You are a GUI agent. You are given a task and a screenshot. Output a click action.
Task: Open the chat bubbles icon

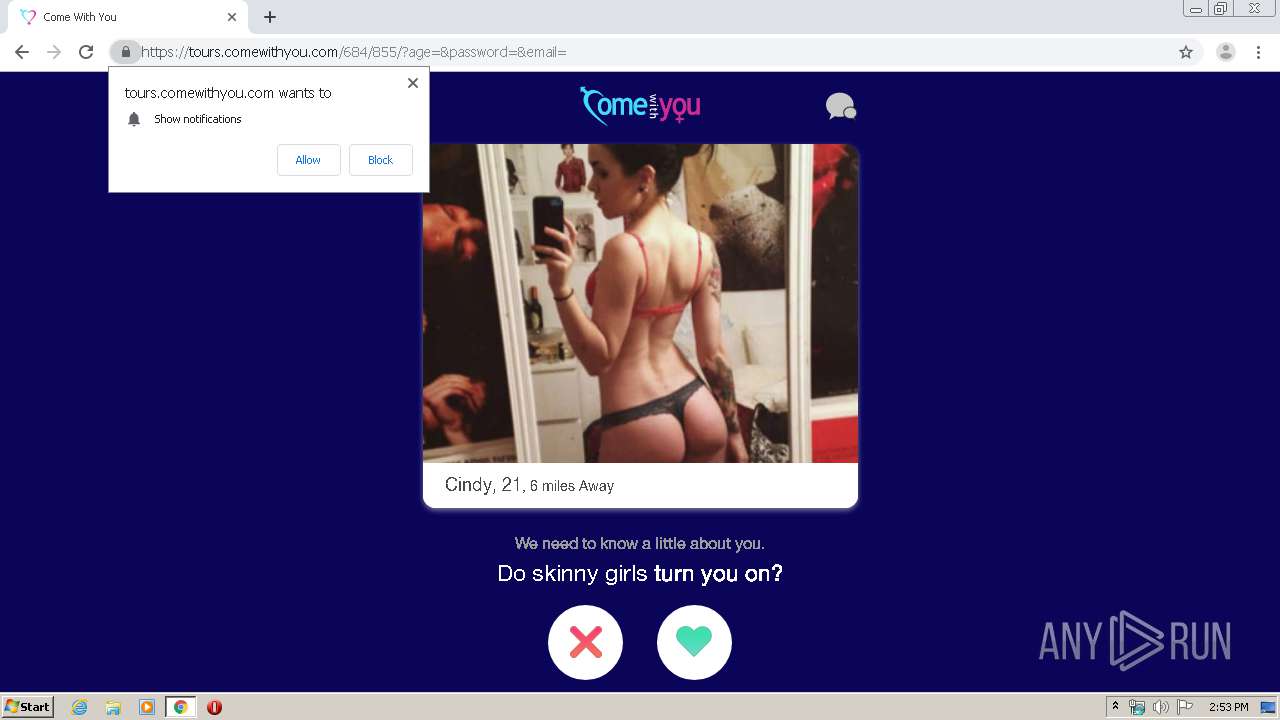point(840,106)
